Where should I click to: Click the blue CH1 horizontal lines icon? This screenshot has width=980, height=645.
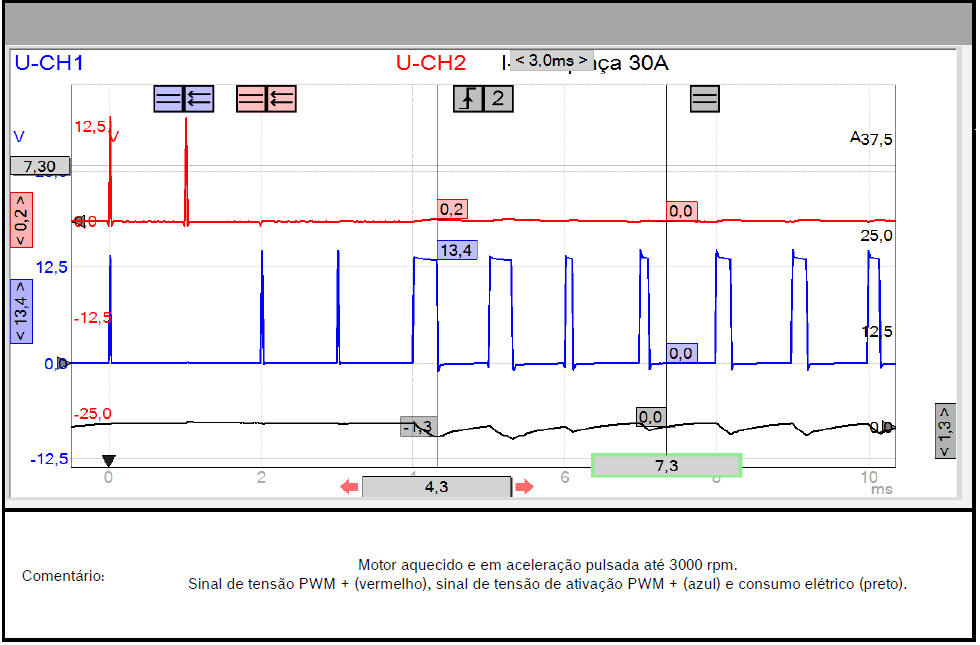click(x=168, y=98)
